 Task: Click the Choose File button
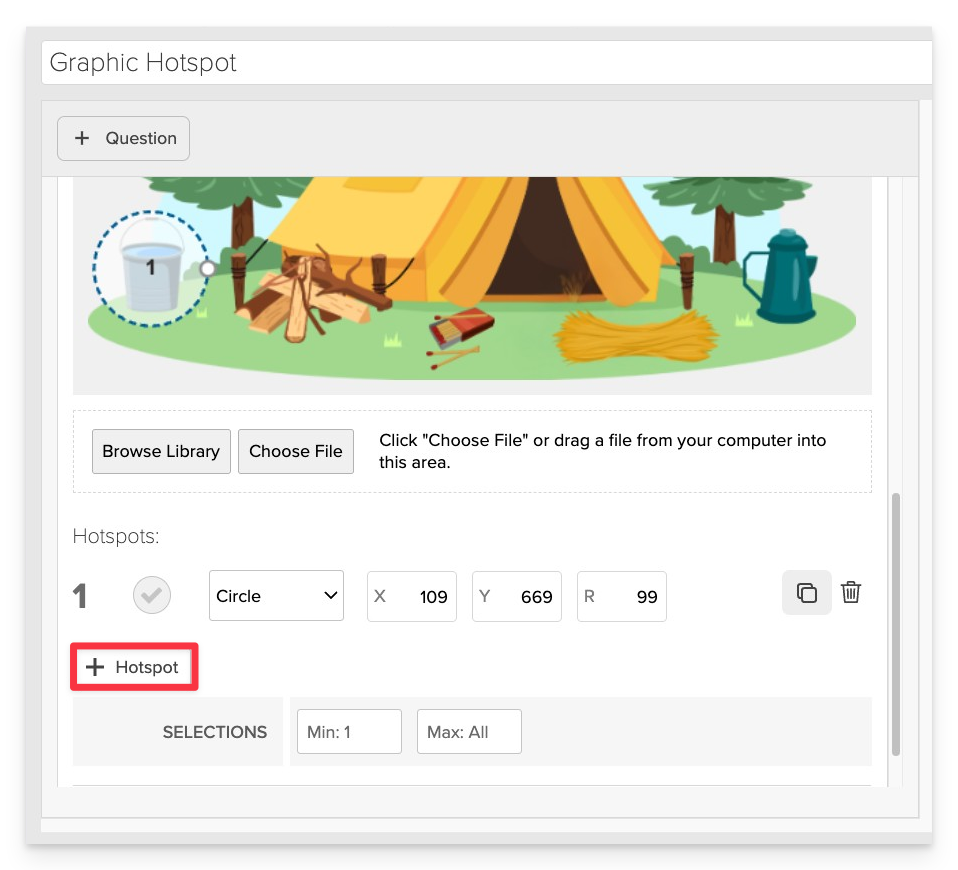pos(296,451)
